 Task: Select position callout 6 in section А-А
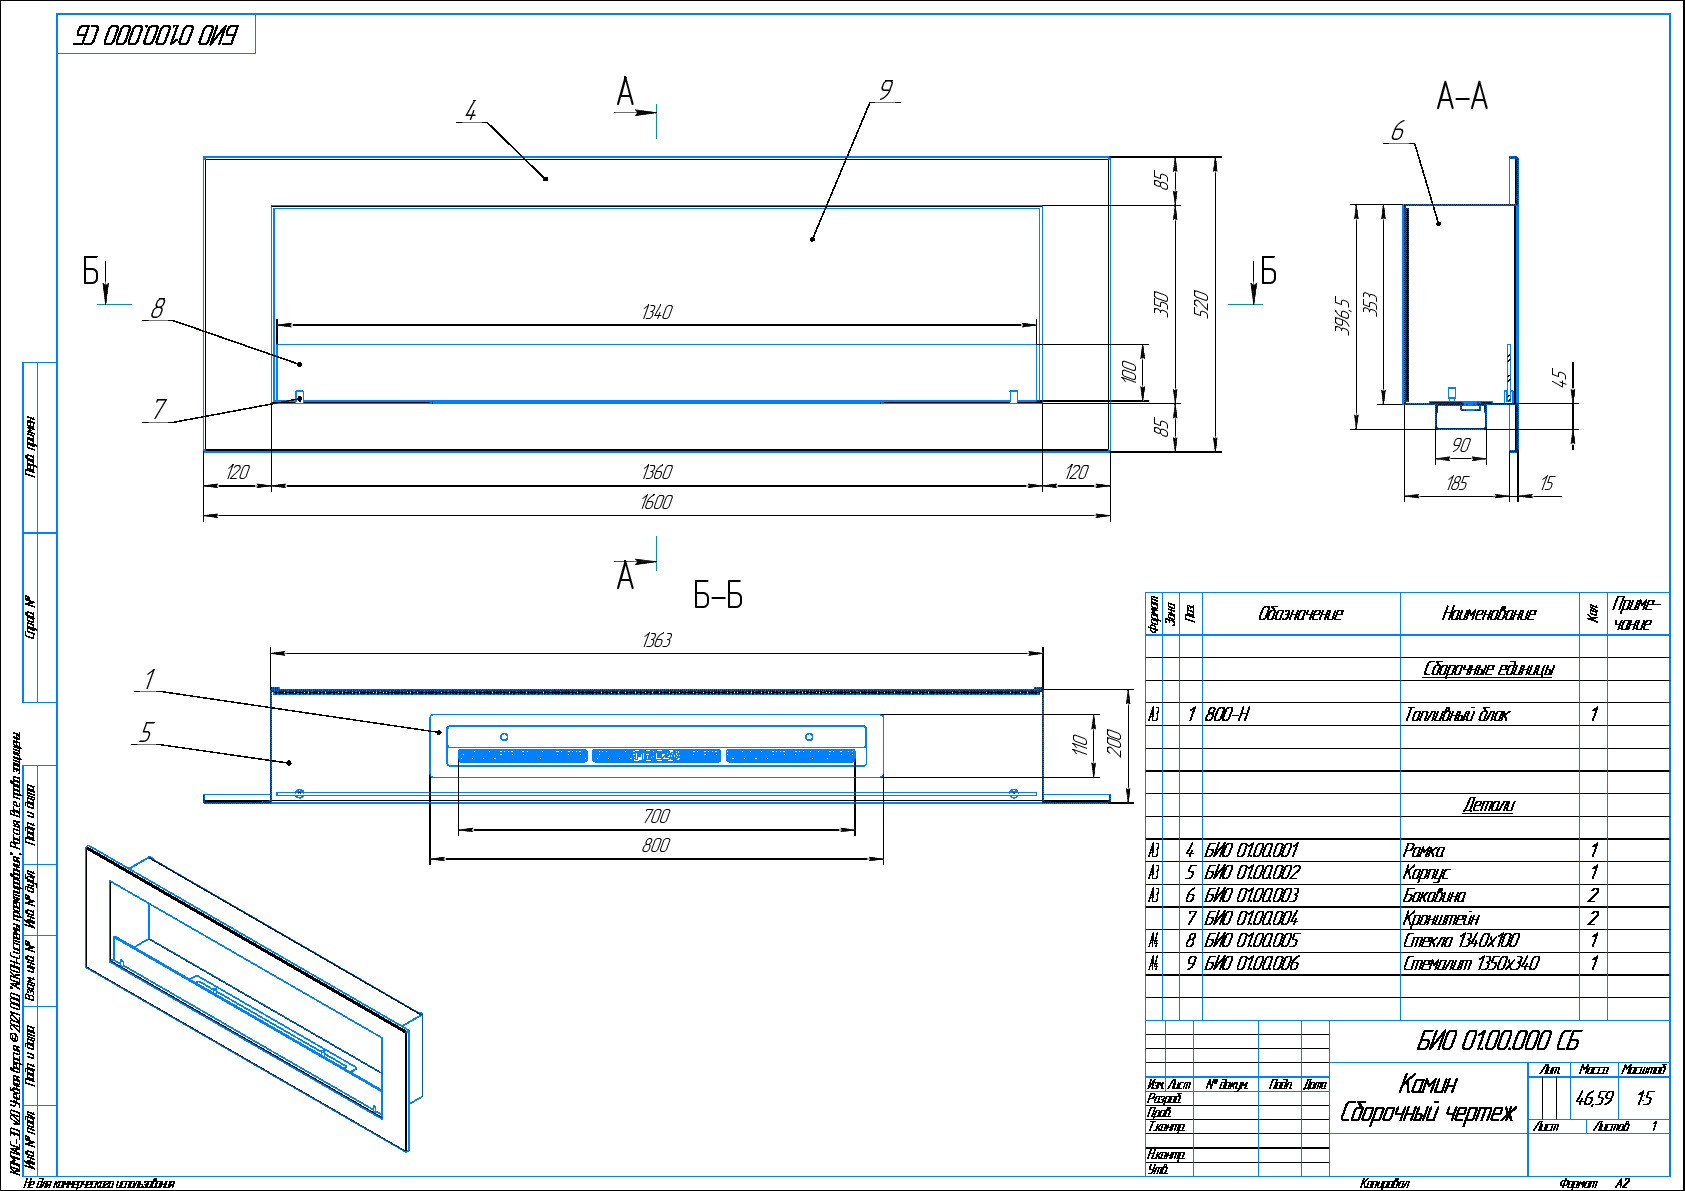click(1397, 131)
